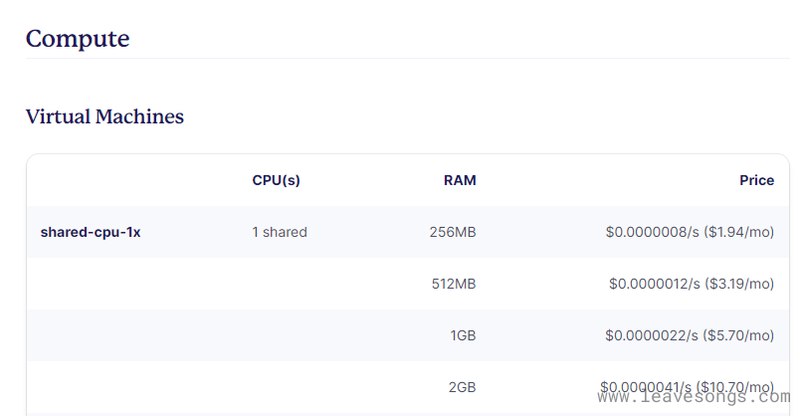Click the $5.70/mo price cell

tap(691, 336)
